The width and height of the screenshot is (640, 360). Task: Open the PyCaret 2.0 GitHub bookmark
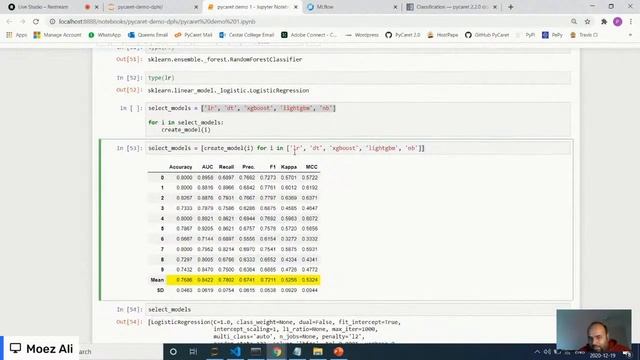coord(403,35)
